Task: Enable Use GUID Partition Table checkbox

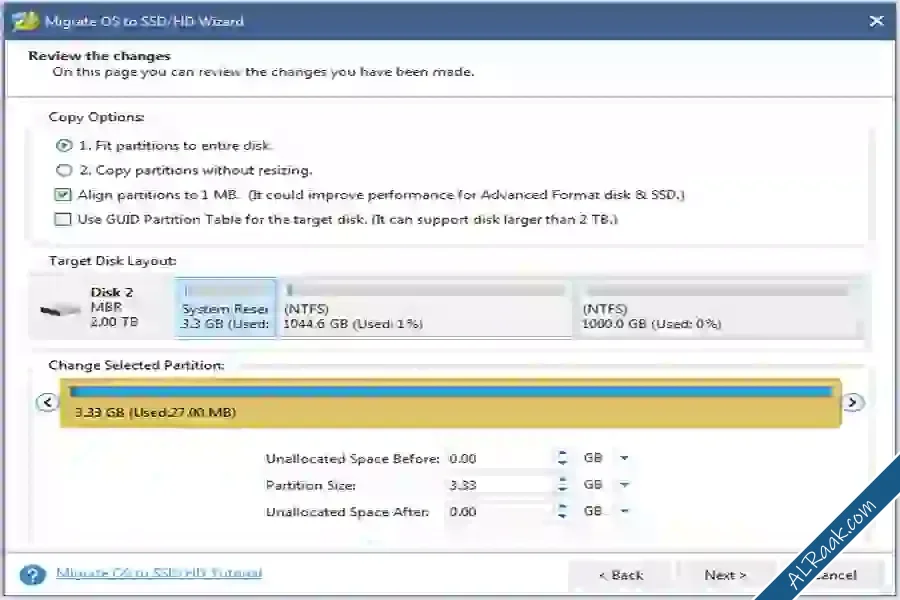Action: [x=63, y=219]
